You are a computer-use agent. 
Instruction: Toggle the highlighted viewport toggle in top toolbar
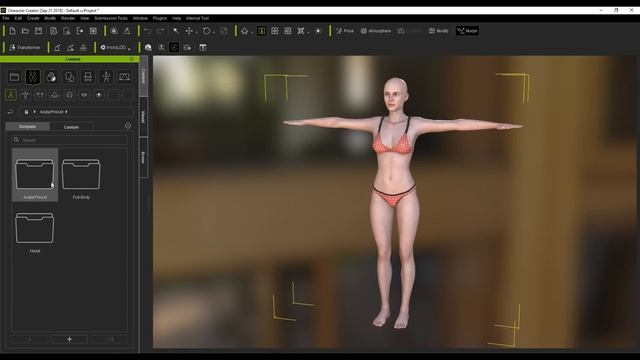pyautogui.click(x=262, y=31)
